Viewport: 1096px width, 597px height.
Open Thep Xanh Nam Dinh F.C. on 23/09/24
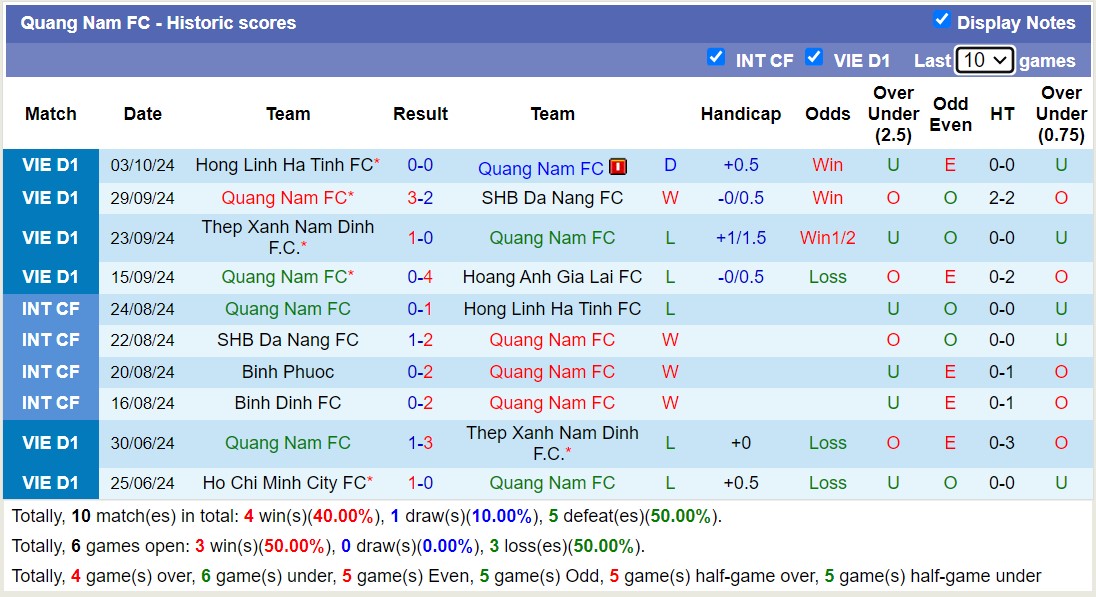click(287, 237)
